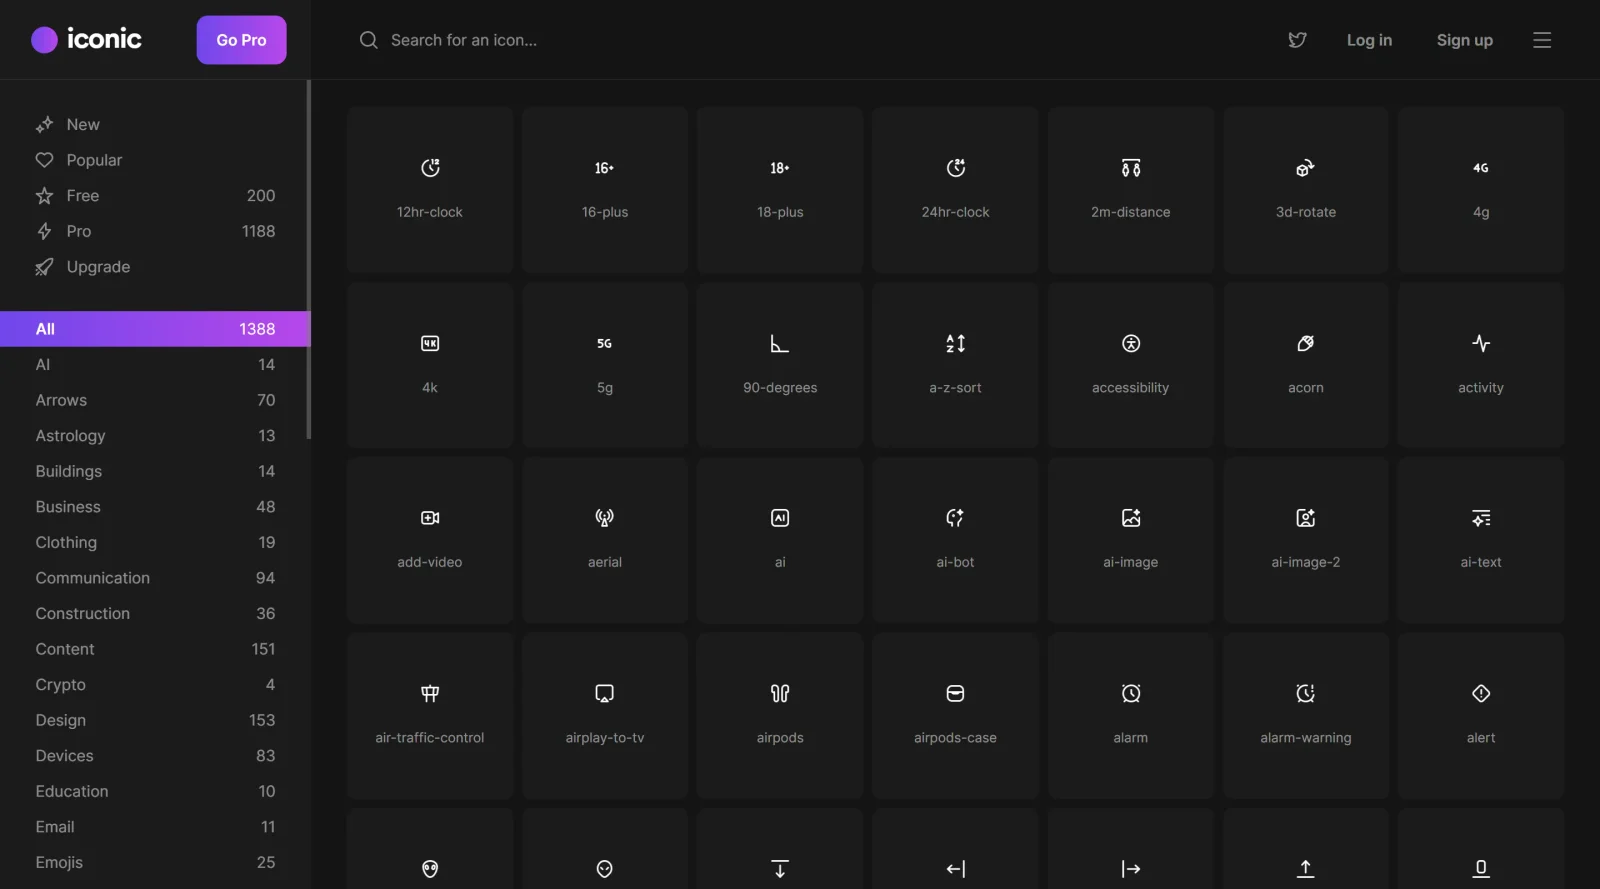This screenshot has width=1600, height=889.
Task: Select the Astrology category
Action: tap(155, 436)
